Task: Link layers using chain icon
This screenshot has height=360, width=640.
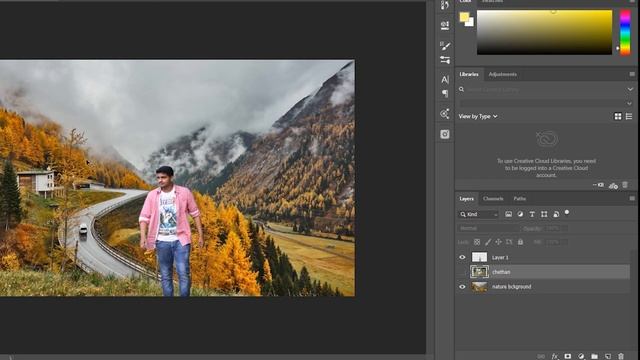Action: [x=541, y=356]
